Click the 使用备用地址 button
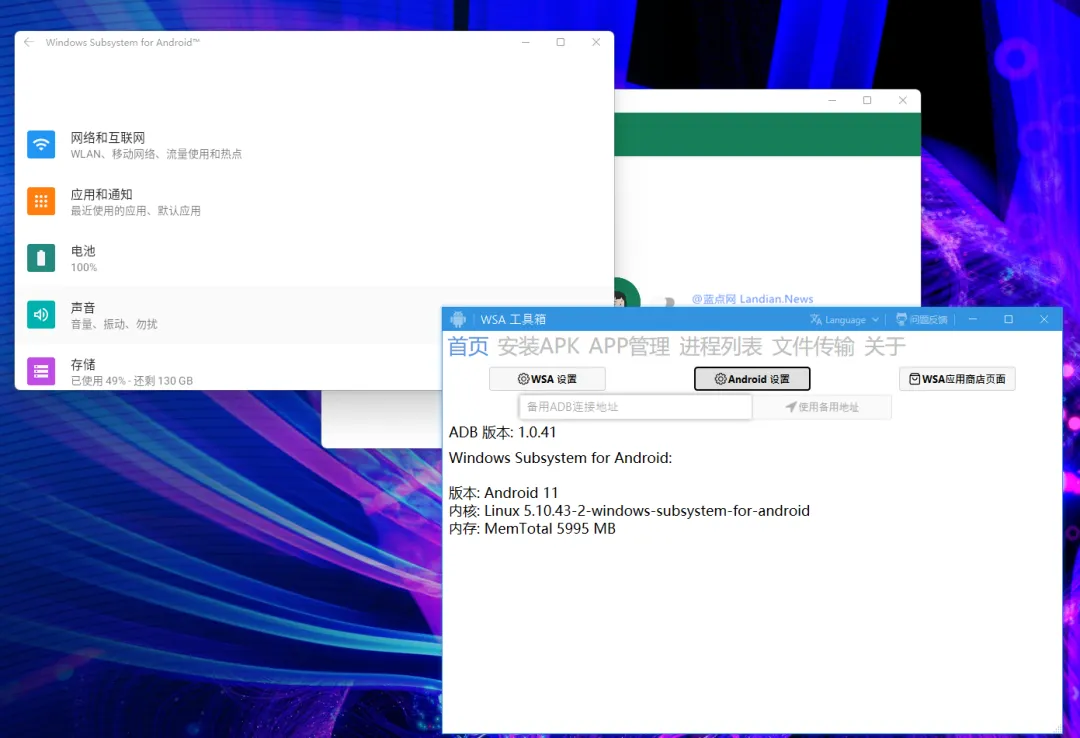 point(822,407)
